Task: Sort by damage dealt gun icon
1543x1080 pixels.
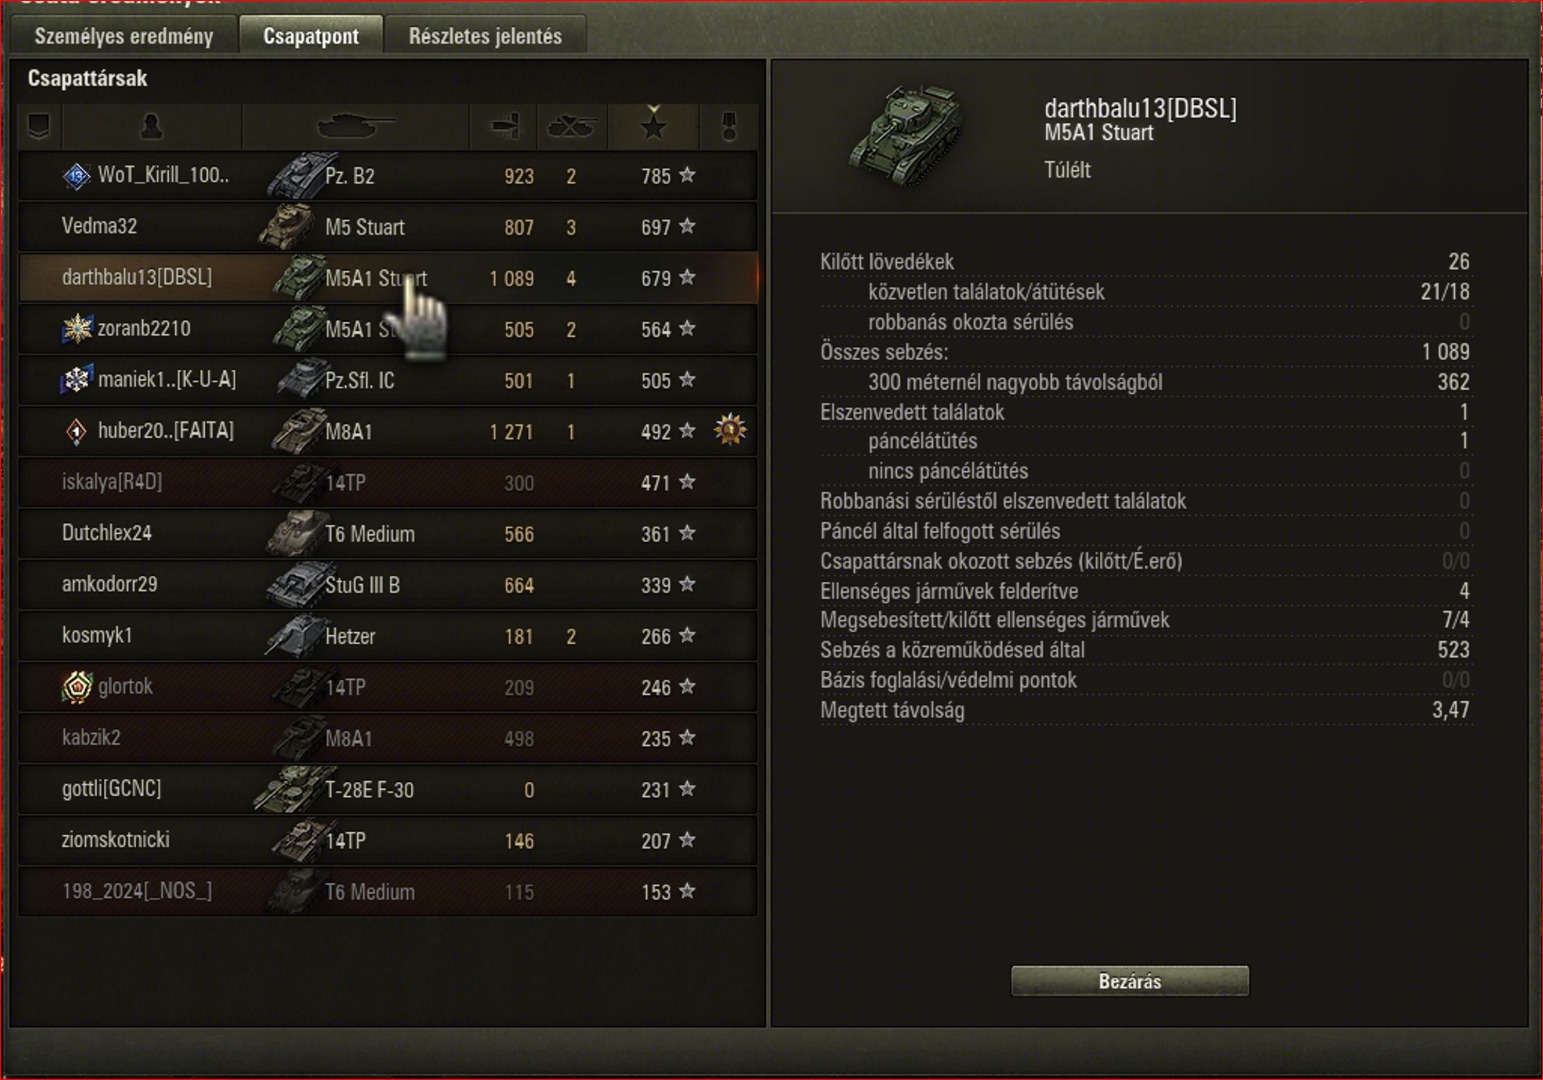Action: [504, 126]
